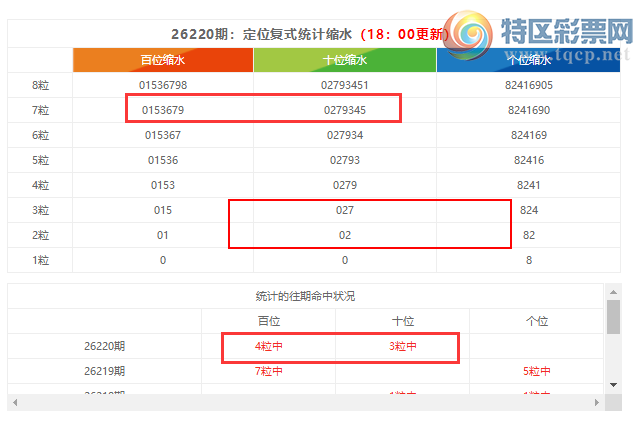The width and height of the screenshot is (643, 437).
Task: Click value 02793 in 5粒 row
Action: [345, 160]
